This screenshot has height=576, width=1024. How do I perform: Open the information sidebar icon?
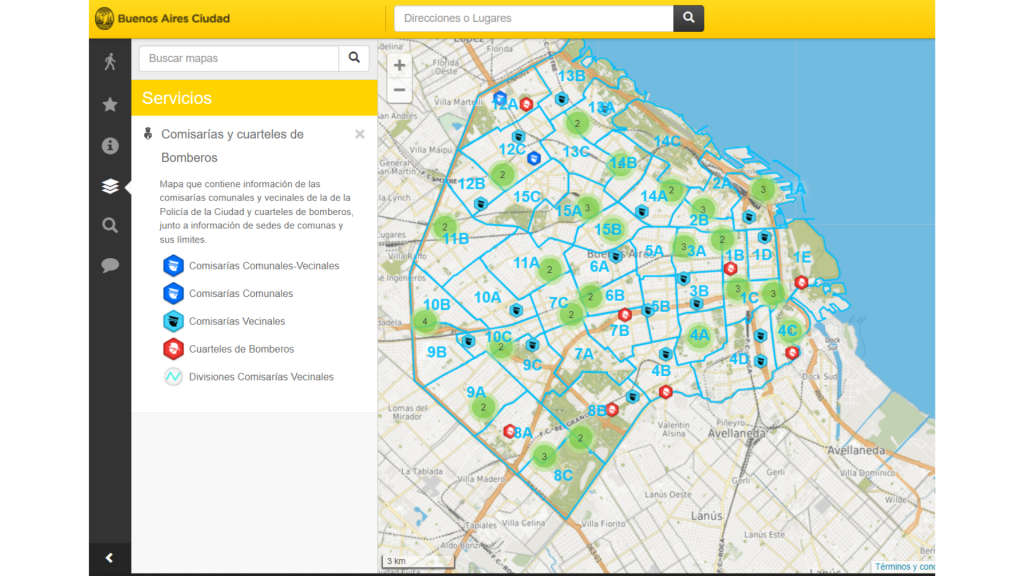(110, 146)
